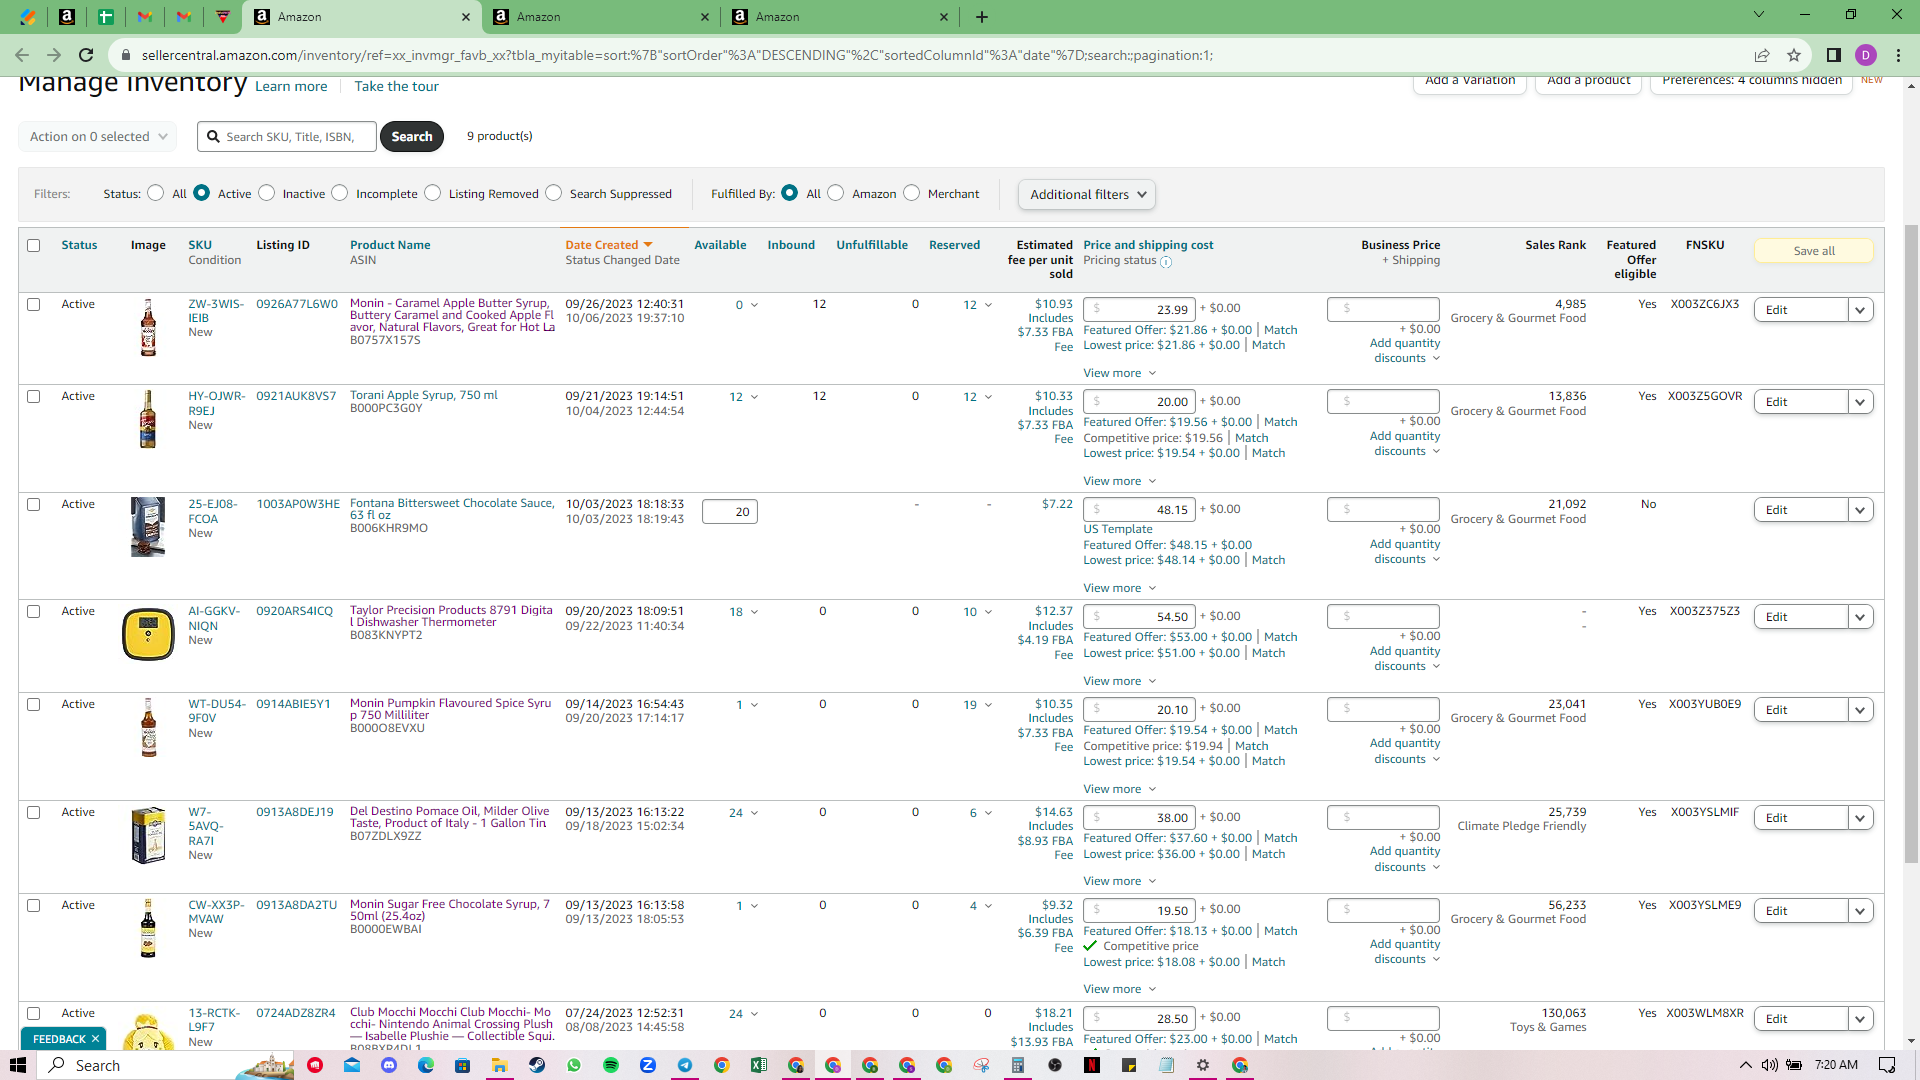The width and height of the screenshot is (1920, 1080).
Task: Open Edit dropdown arrow for Fontana Chocolate Sauce
Action: click(1860, 510)
